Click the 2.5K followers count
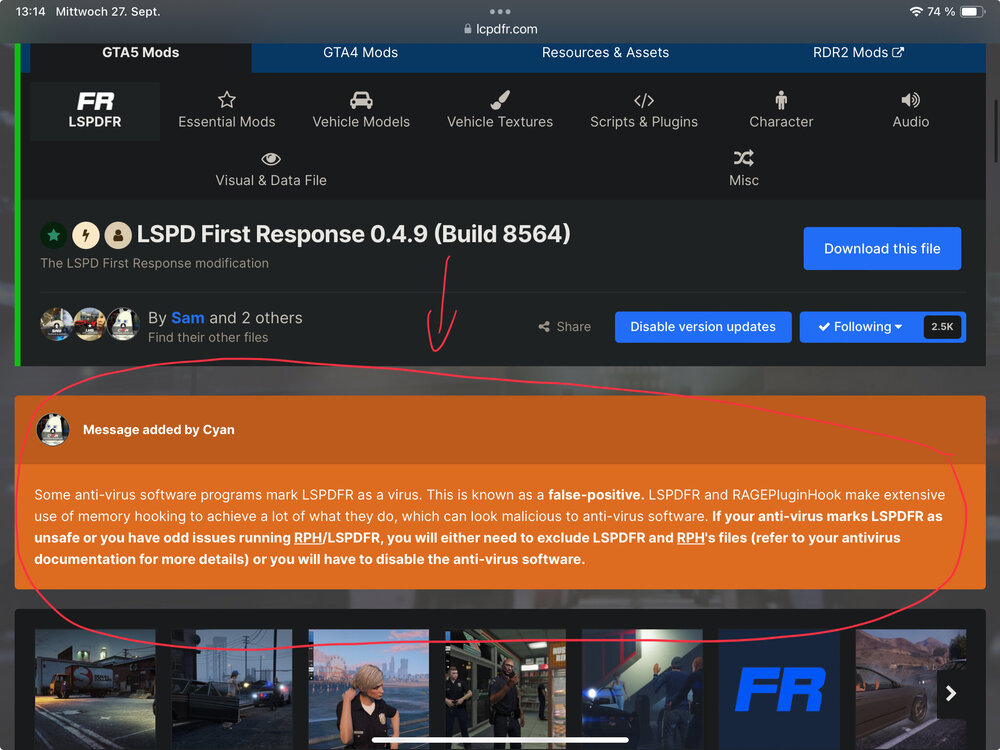This screenshot has width=1000, height=750. coord(942,327)
